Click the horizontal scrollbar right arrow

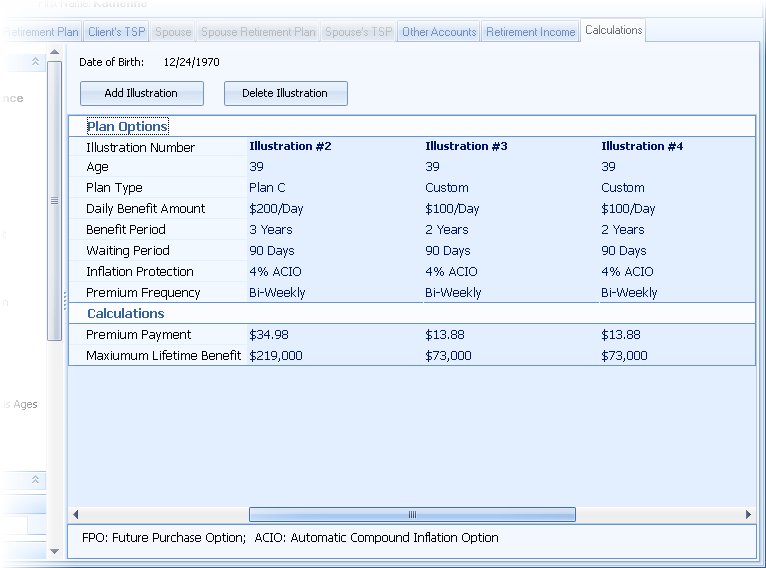748,515
